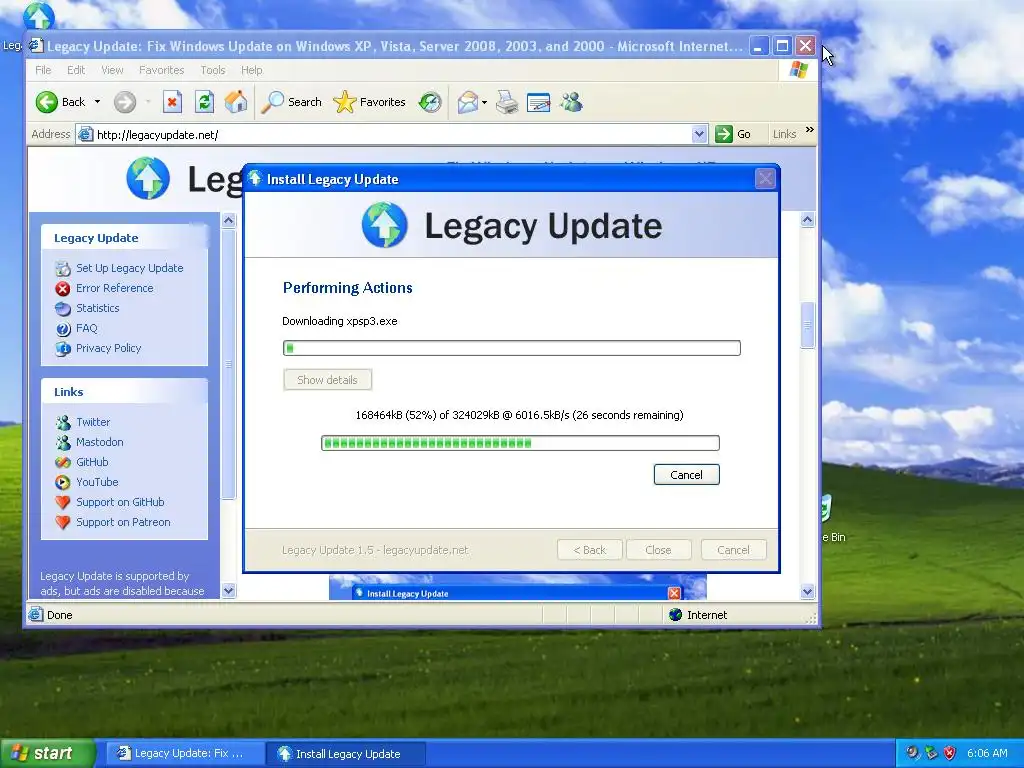The image size is (1024, 768).
Task: Go to the Home page icon
Action: (236, 102)
